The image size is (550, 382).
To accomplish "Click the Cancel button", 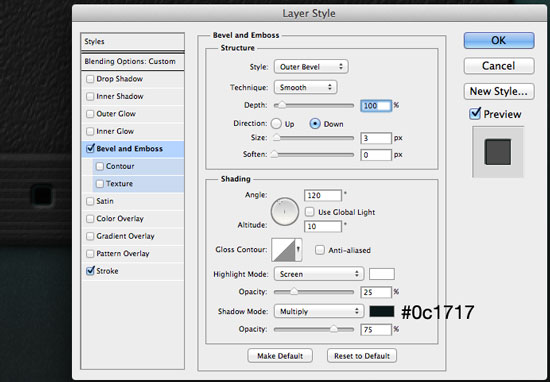I will tap(499, 66).
